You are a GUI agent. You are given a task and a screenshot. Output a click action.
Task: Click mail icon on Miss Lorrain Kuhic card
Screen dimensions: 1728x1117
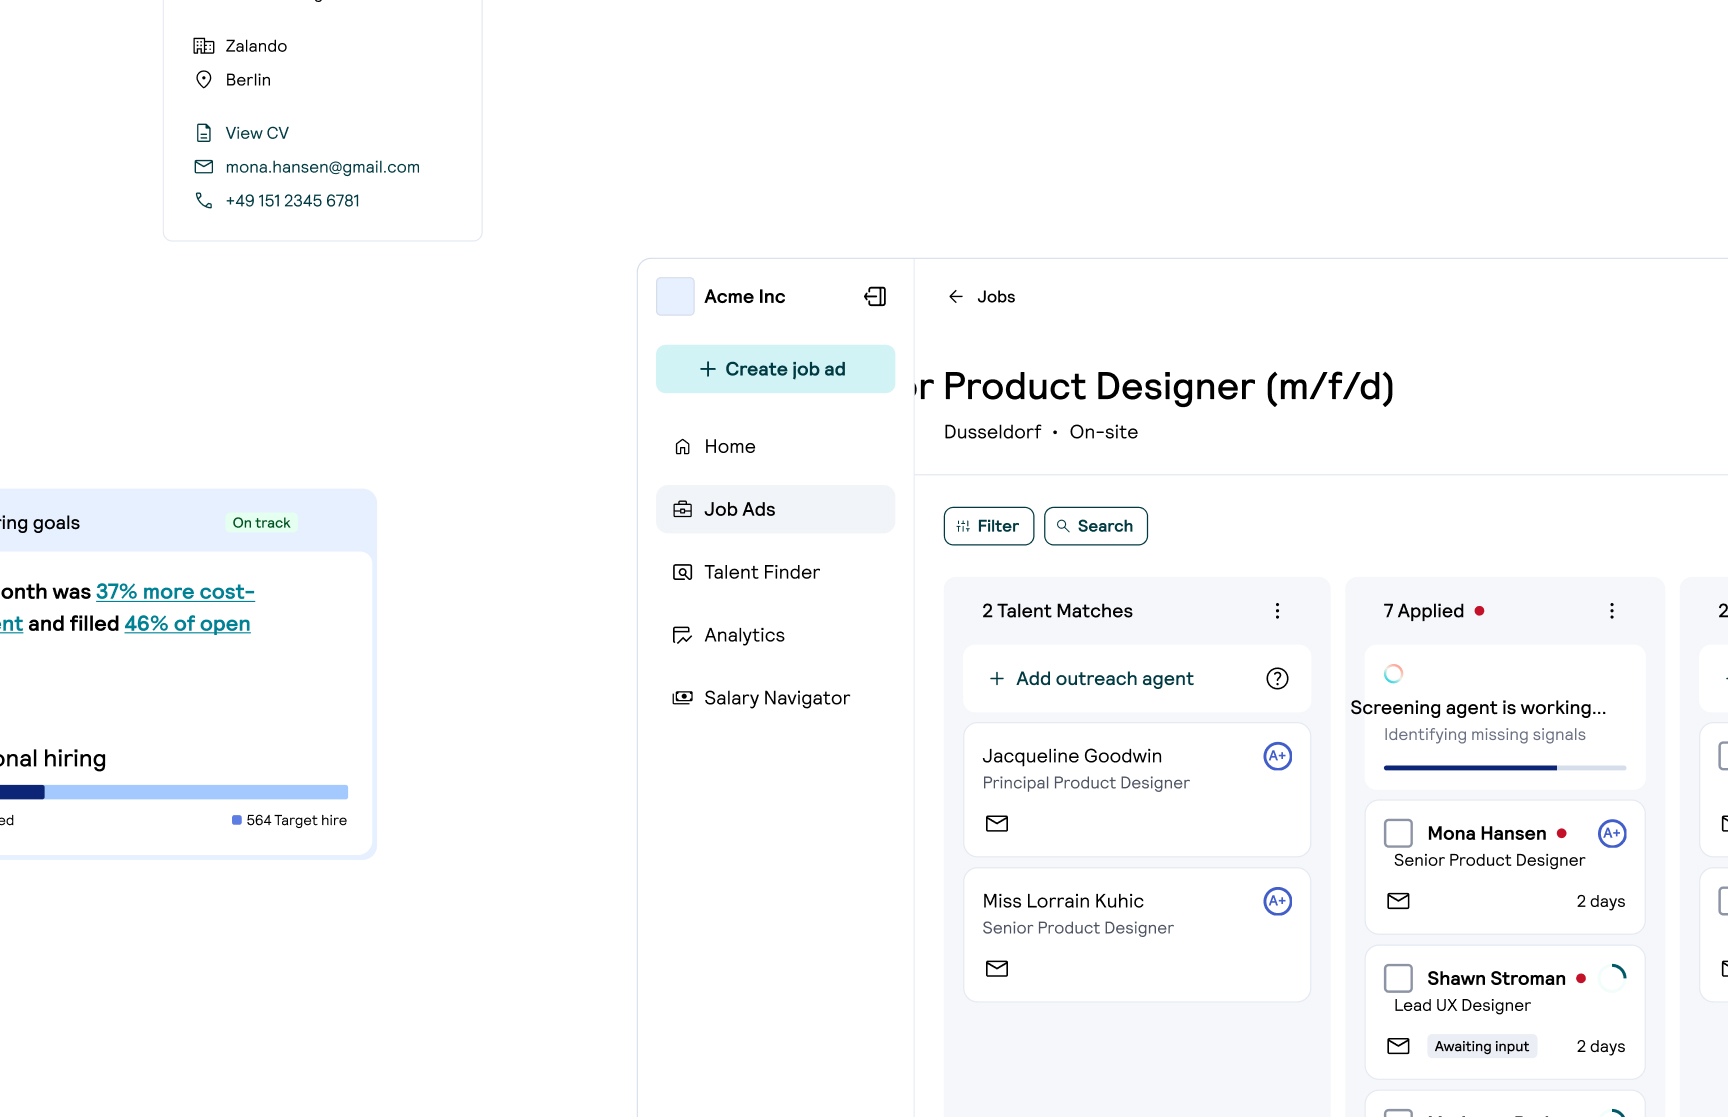(997, 969)
